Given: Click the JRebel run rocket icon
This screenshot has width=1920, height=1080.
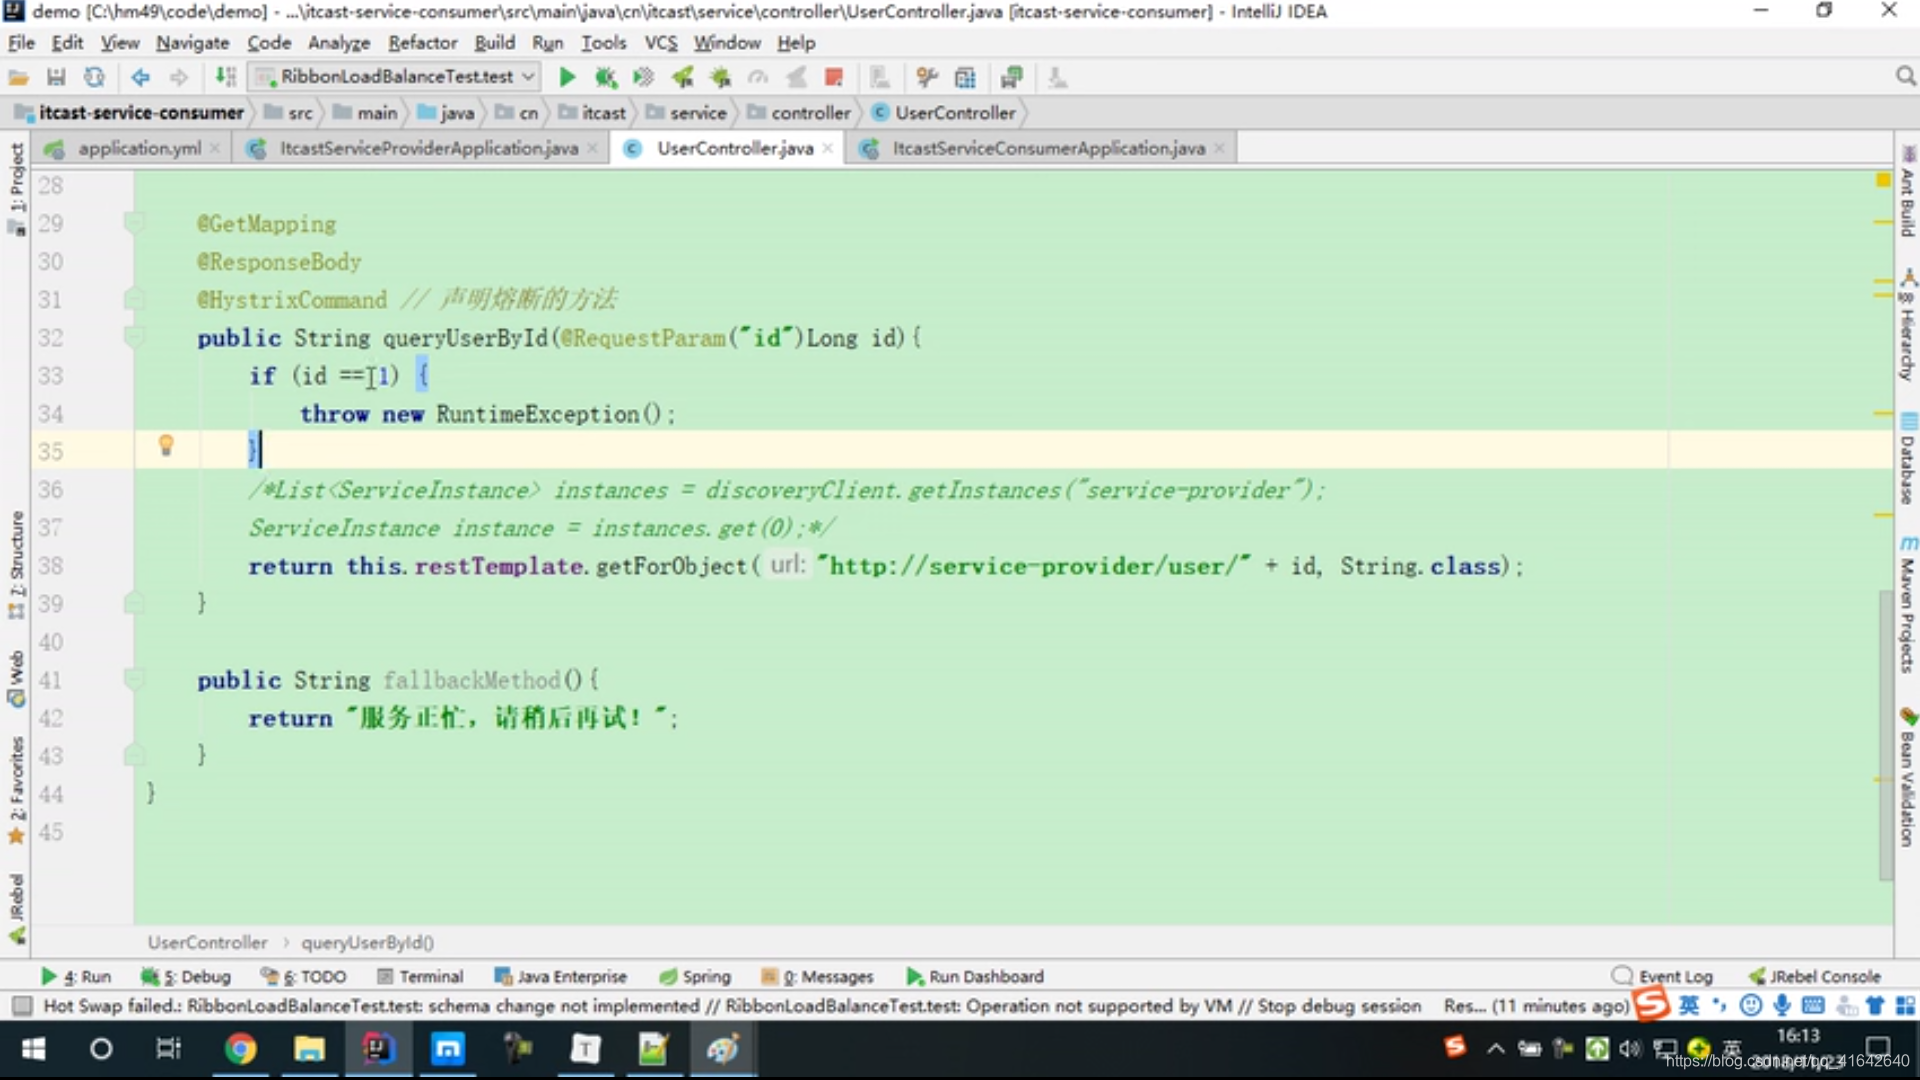Looking at the screenshot, I should click(x=682, y=77).
